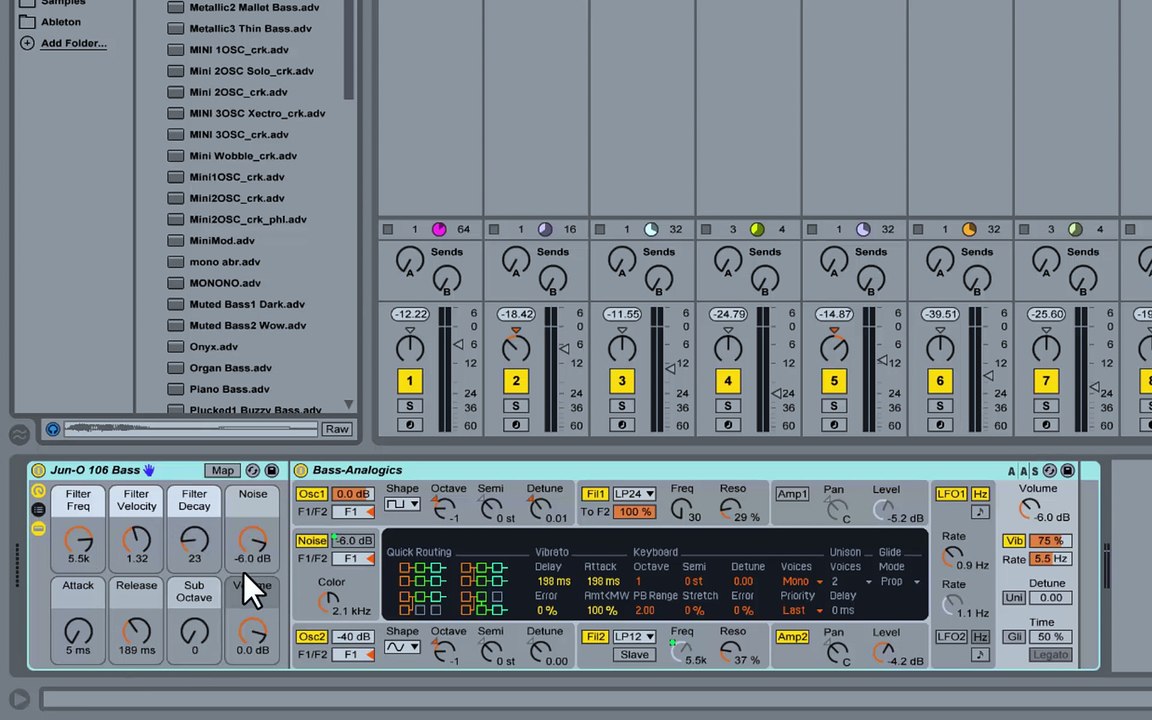Click the Vib 75 % amount slider
The width and height of the screenshot is (1152, 720).
point(1051,540)
